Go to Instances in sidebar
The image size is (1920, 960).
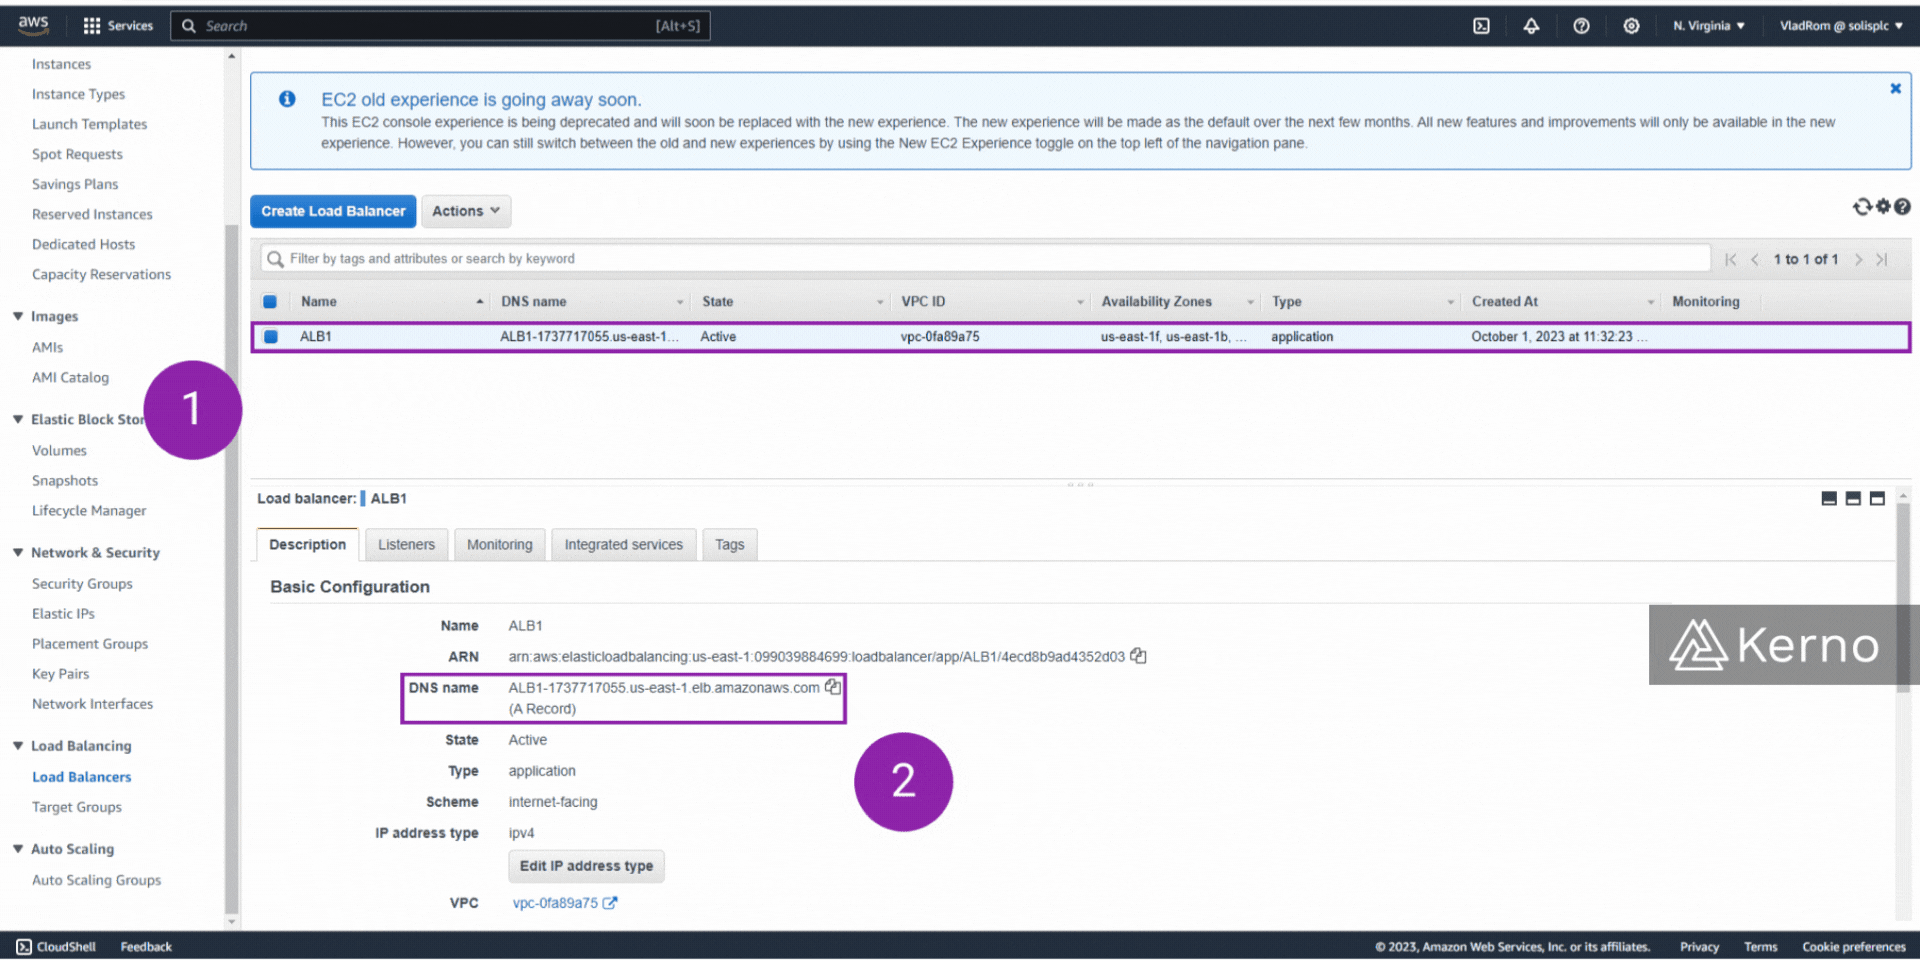[x=61, y=64]
